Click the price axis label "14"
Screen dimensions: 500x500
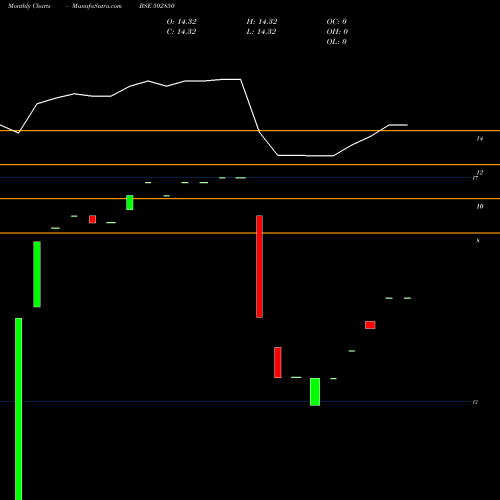point(480,138)
